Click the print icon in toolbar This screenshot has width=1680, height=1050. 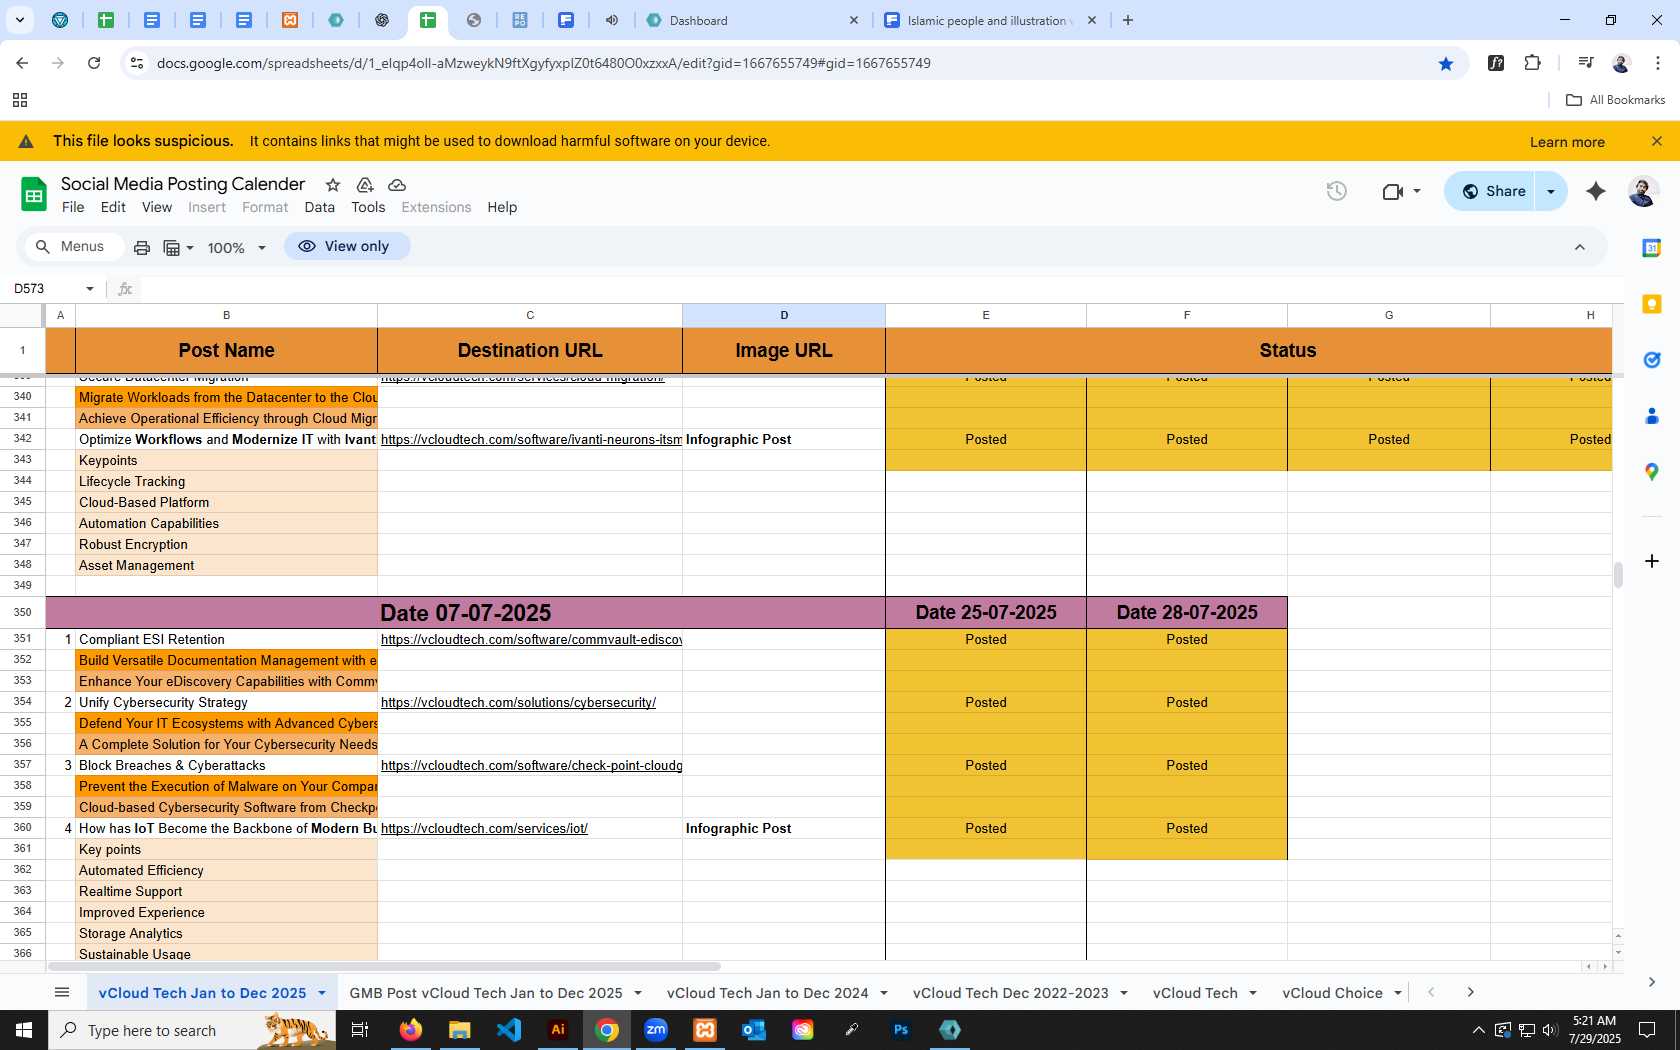142,247
